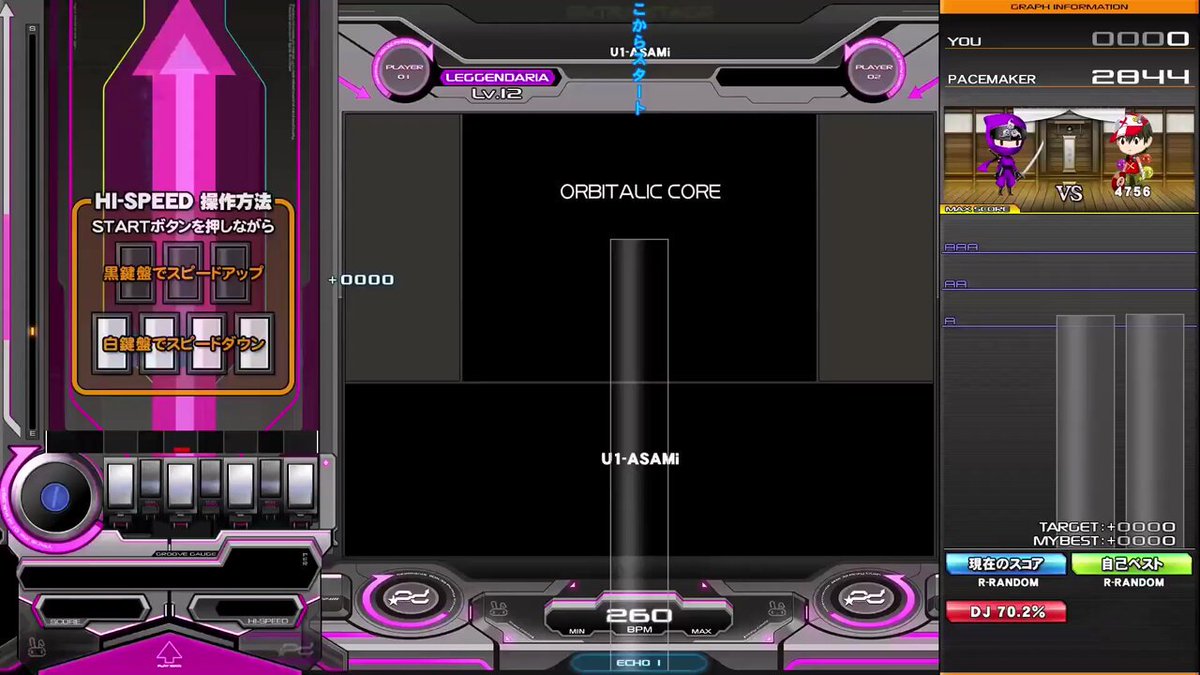Tap the second key, the first black key

click(x=150, y=479)
